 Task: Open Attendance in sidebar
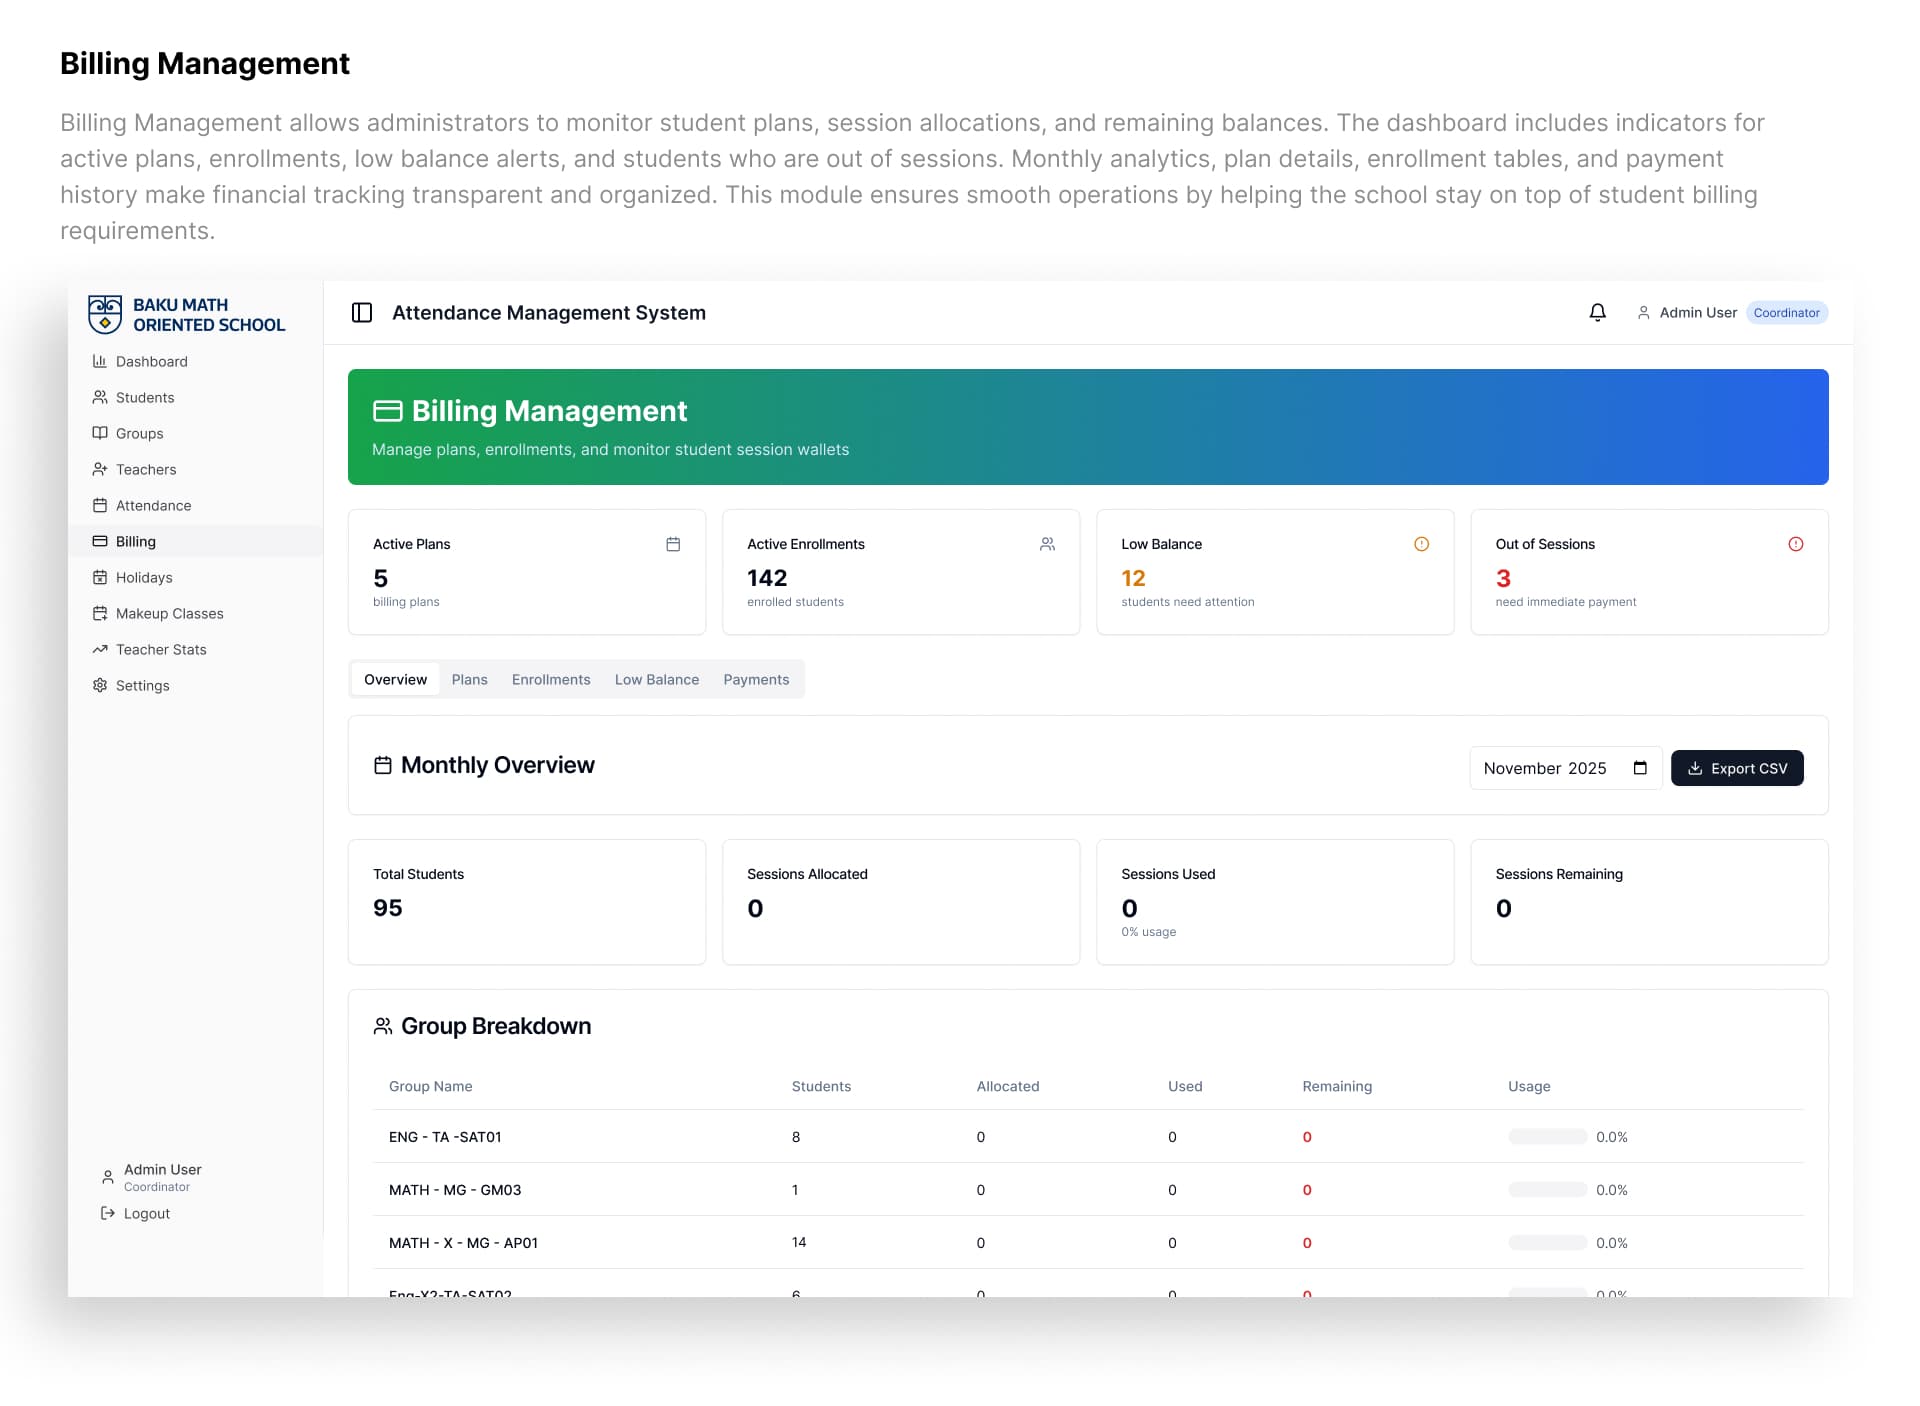click(x=195, y=505)
